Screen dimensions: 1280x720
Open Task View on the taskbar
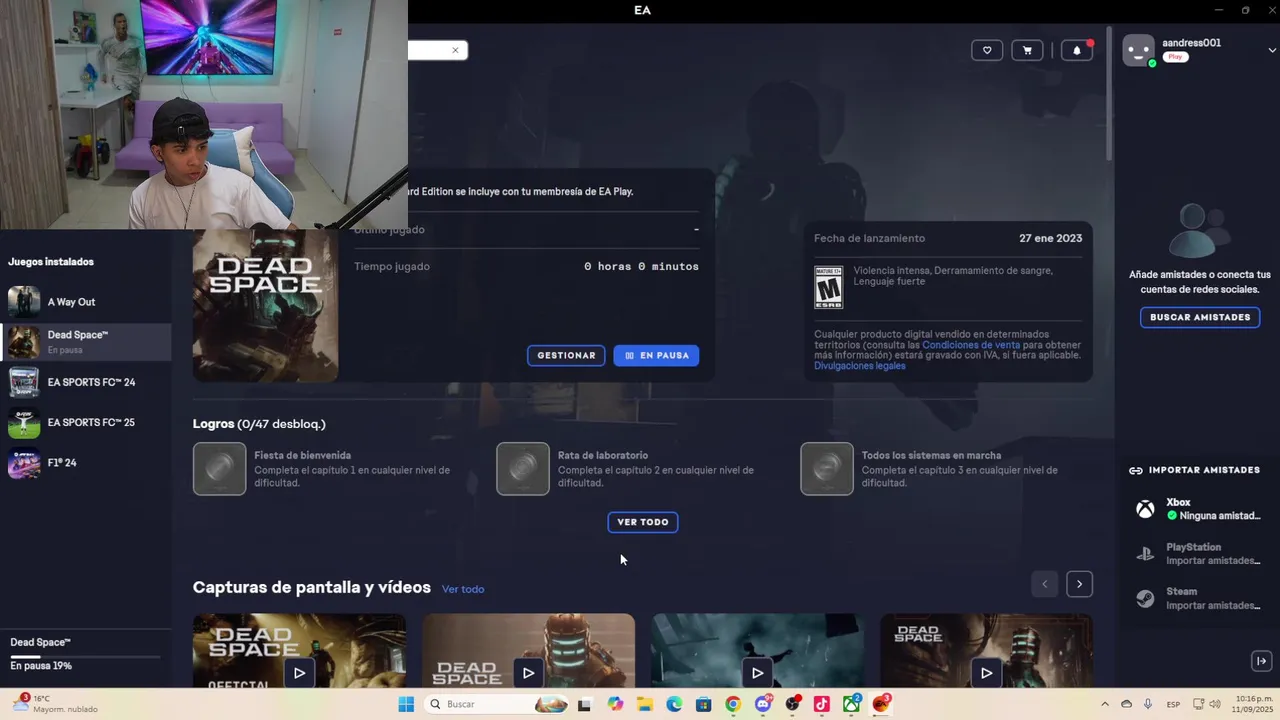pyautogui.click(x=585, y=704)
